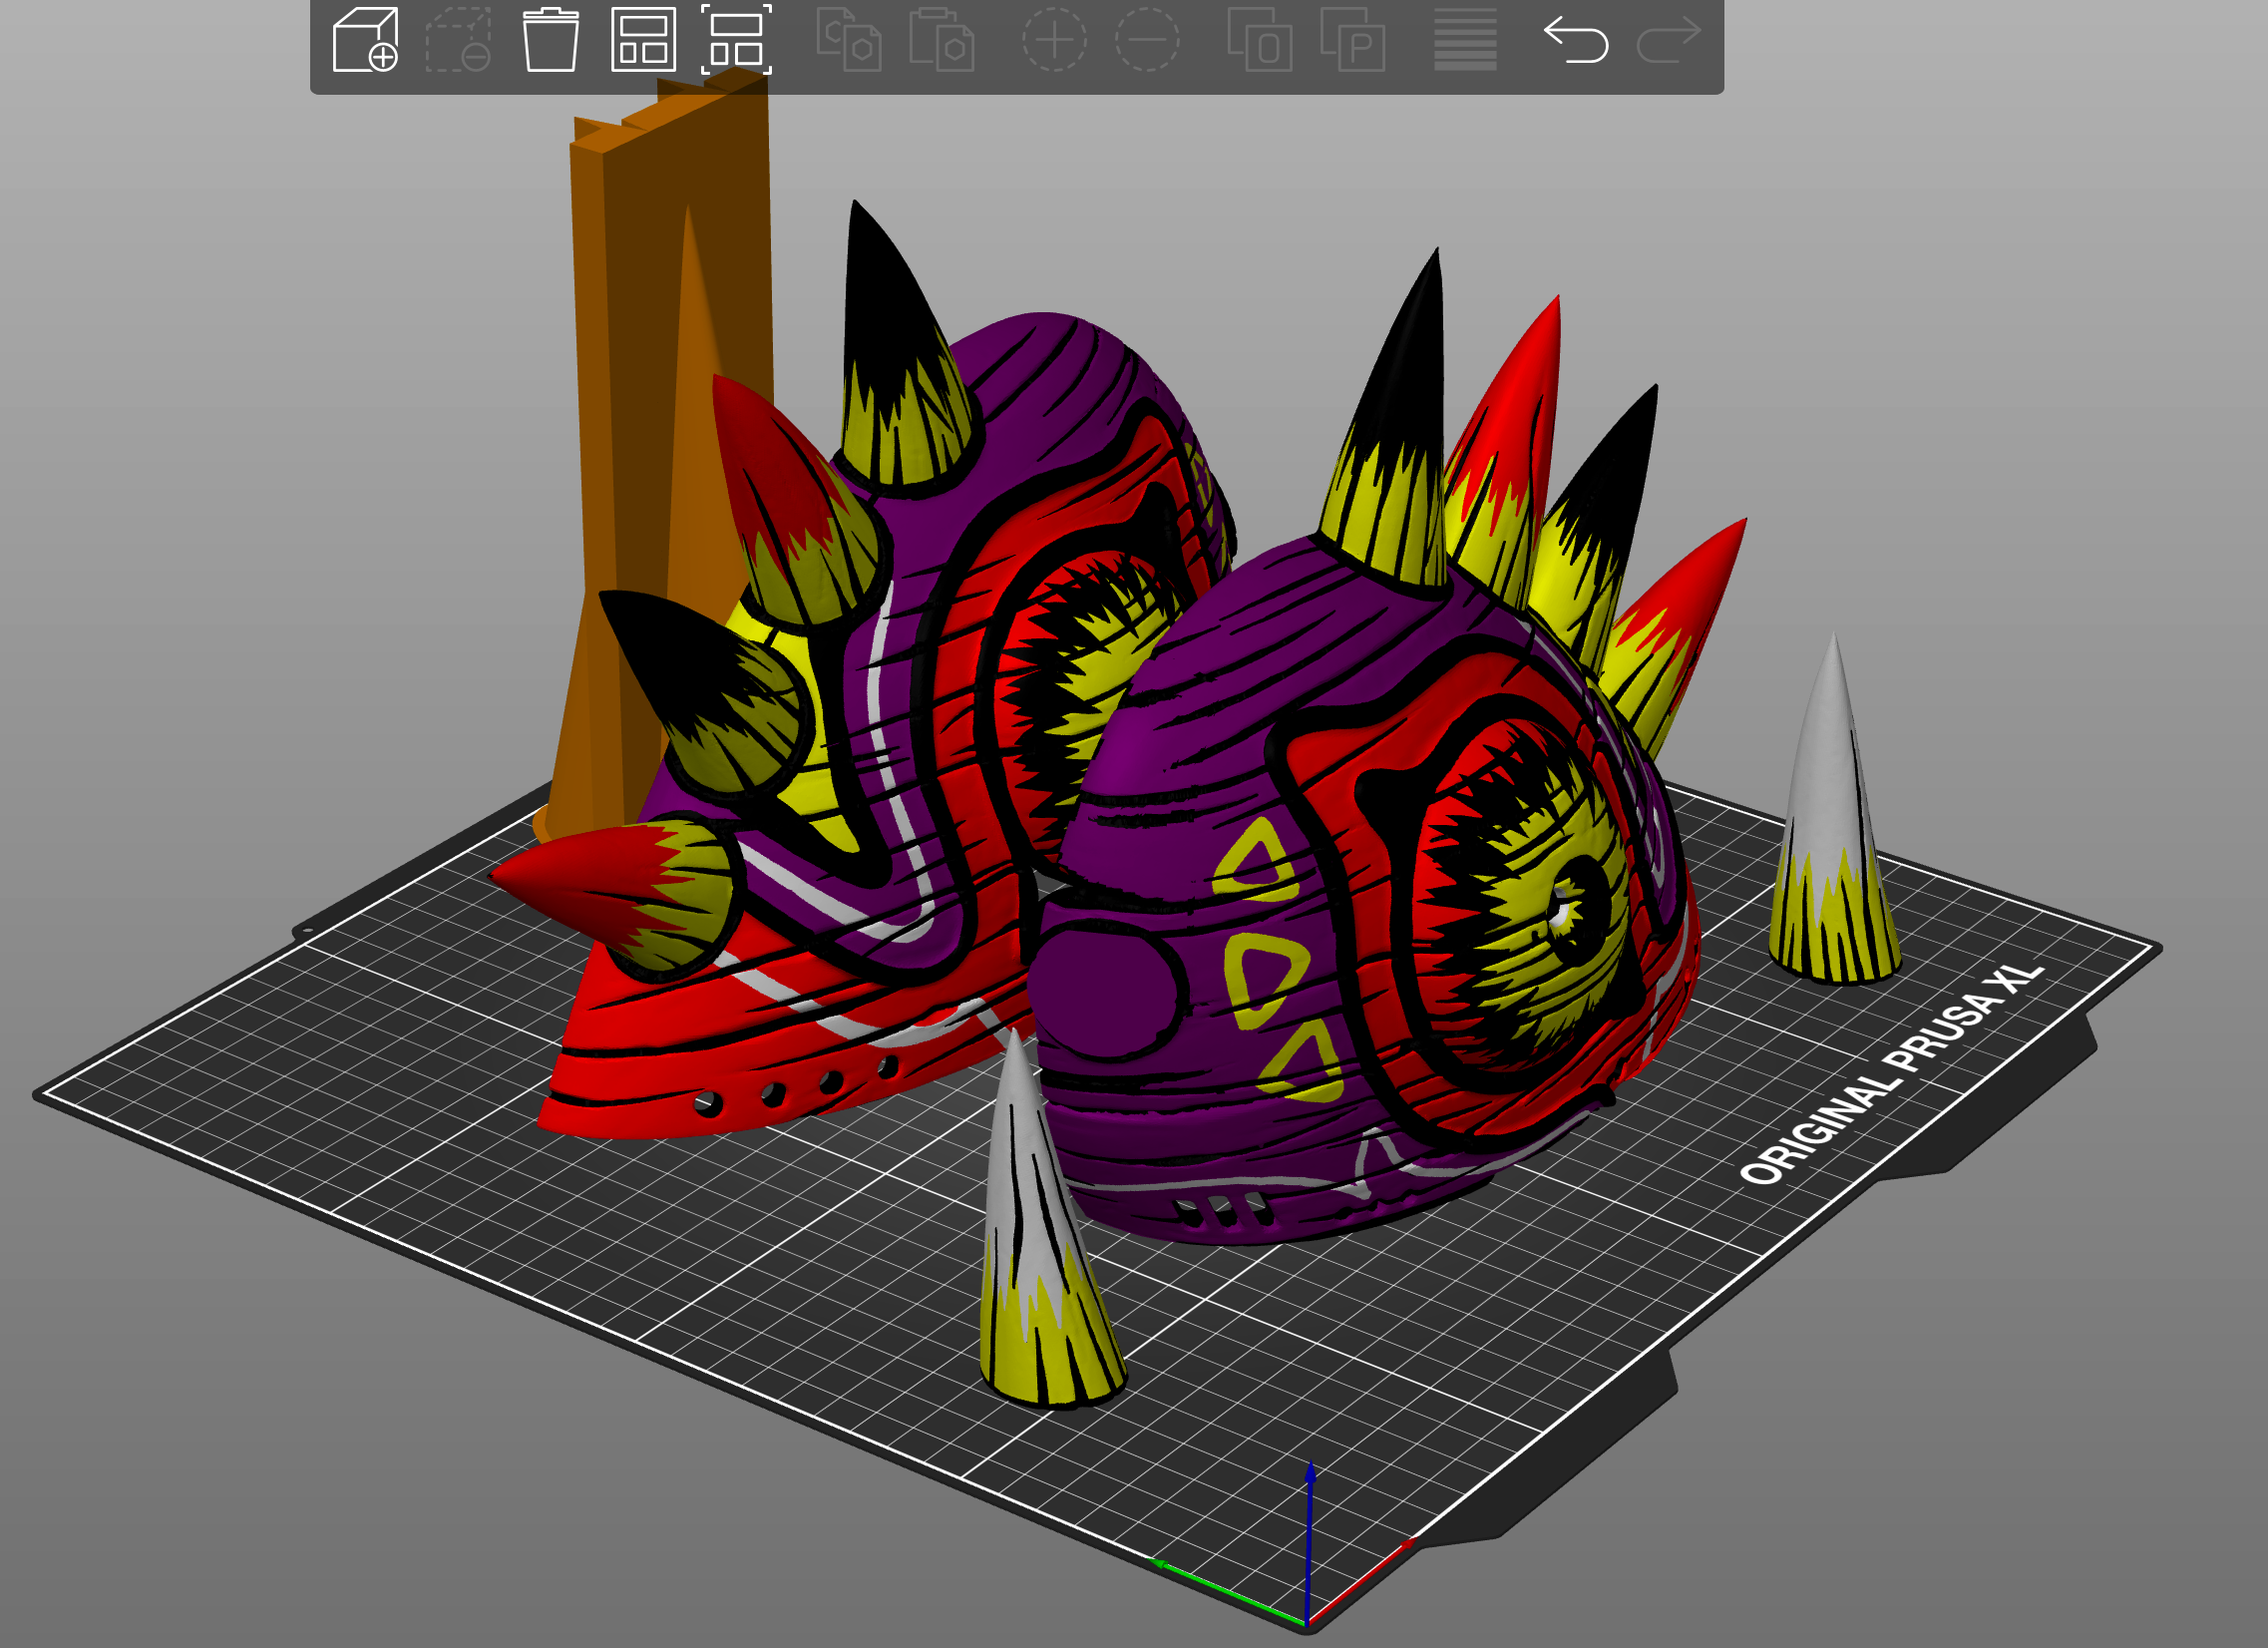The height and width of the screenshot is (1648, 2268).
Task: Click the Split to parts icon
Action: tap(1353, 40)
